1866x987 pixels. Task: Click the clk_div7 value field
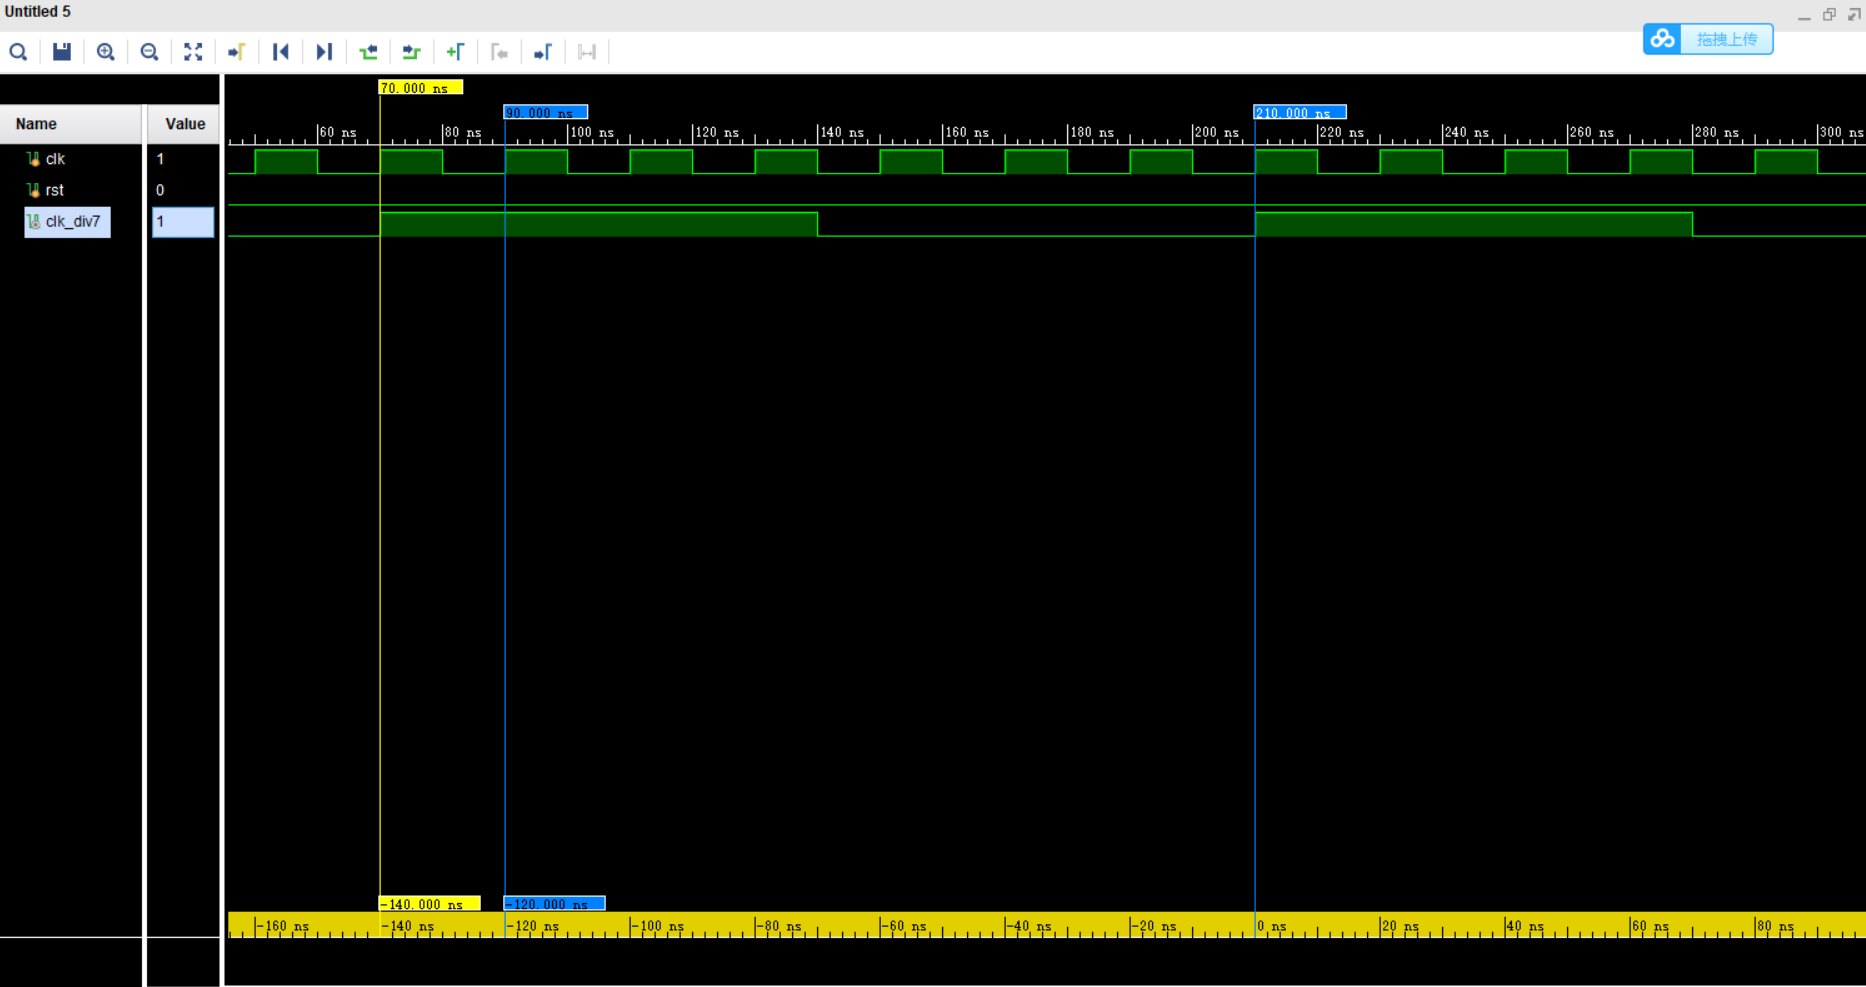[x=183, y=222]
